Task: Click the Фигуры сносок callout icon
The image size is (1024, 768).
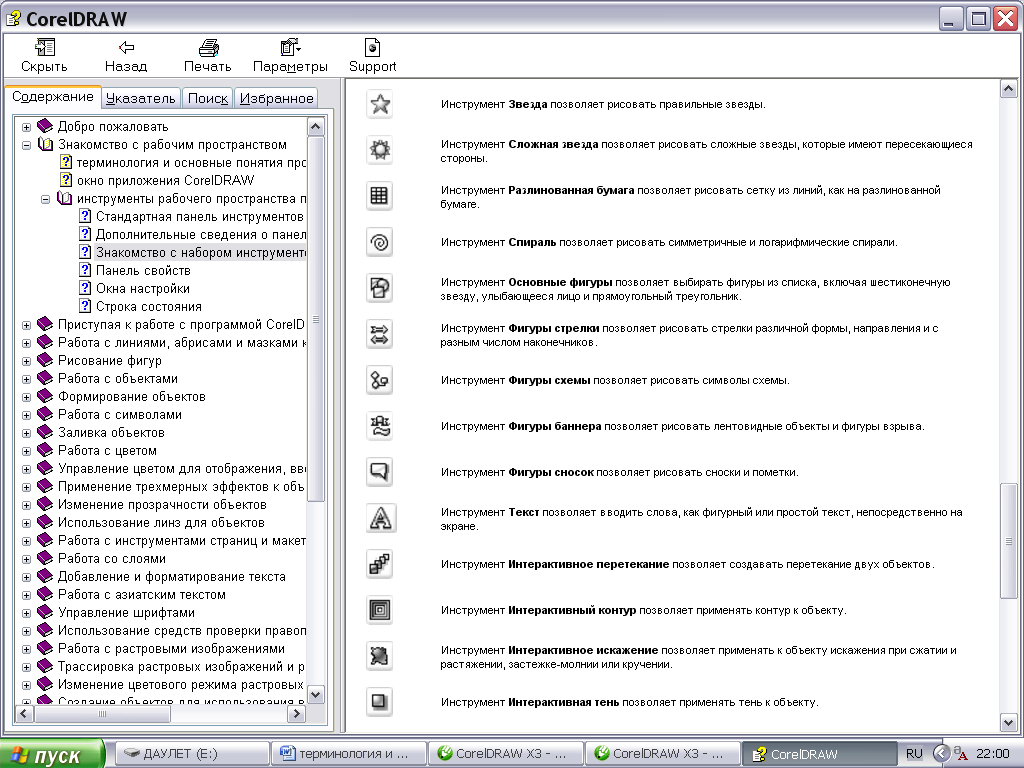Action: (379, 472)
